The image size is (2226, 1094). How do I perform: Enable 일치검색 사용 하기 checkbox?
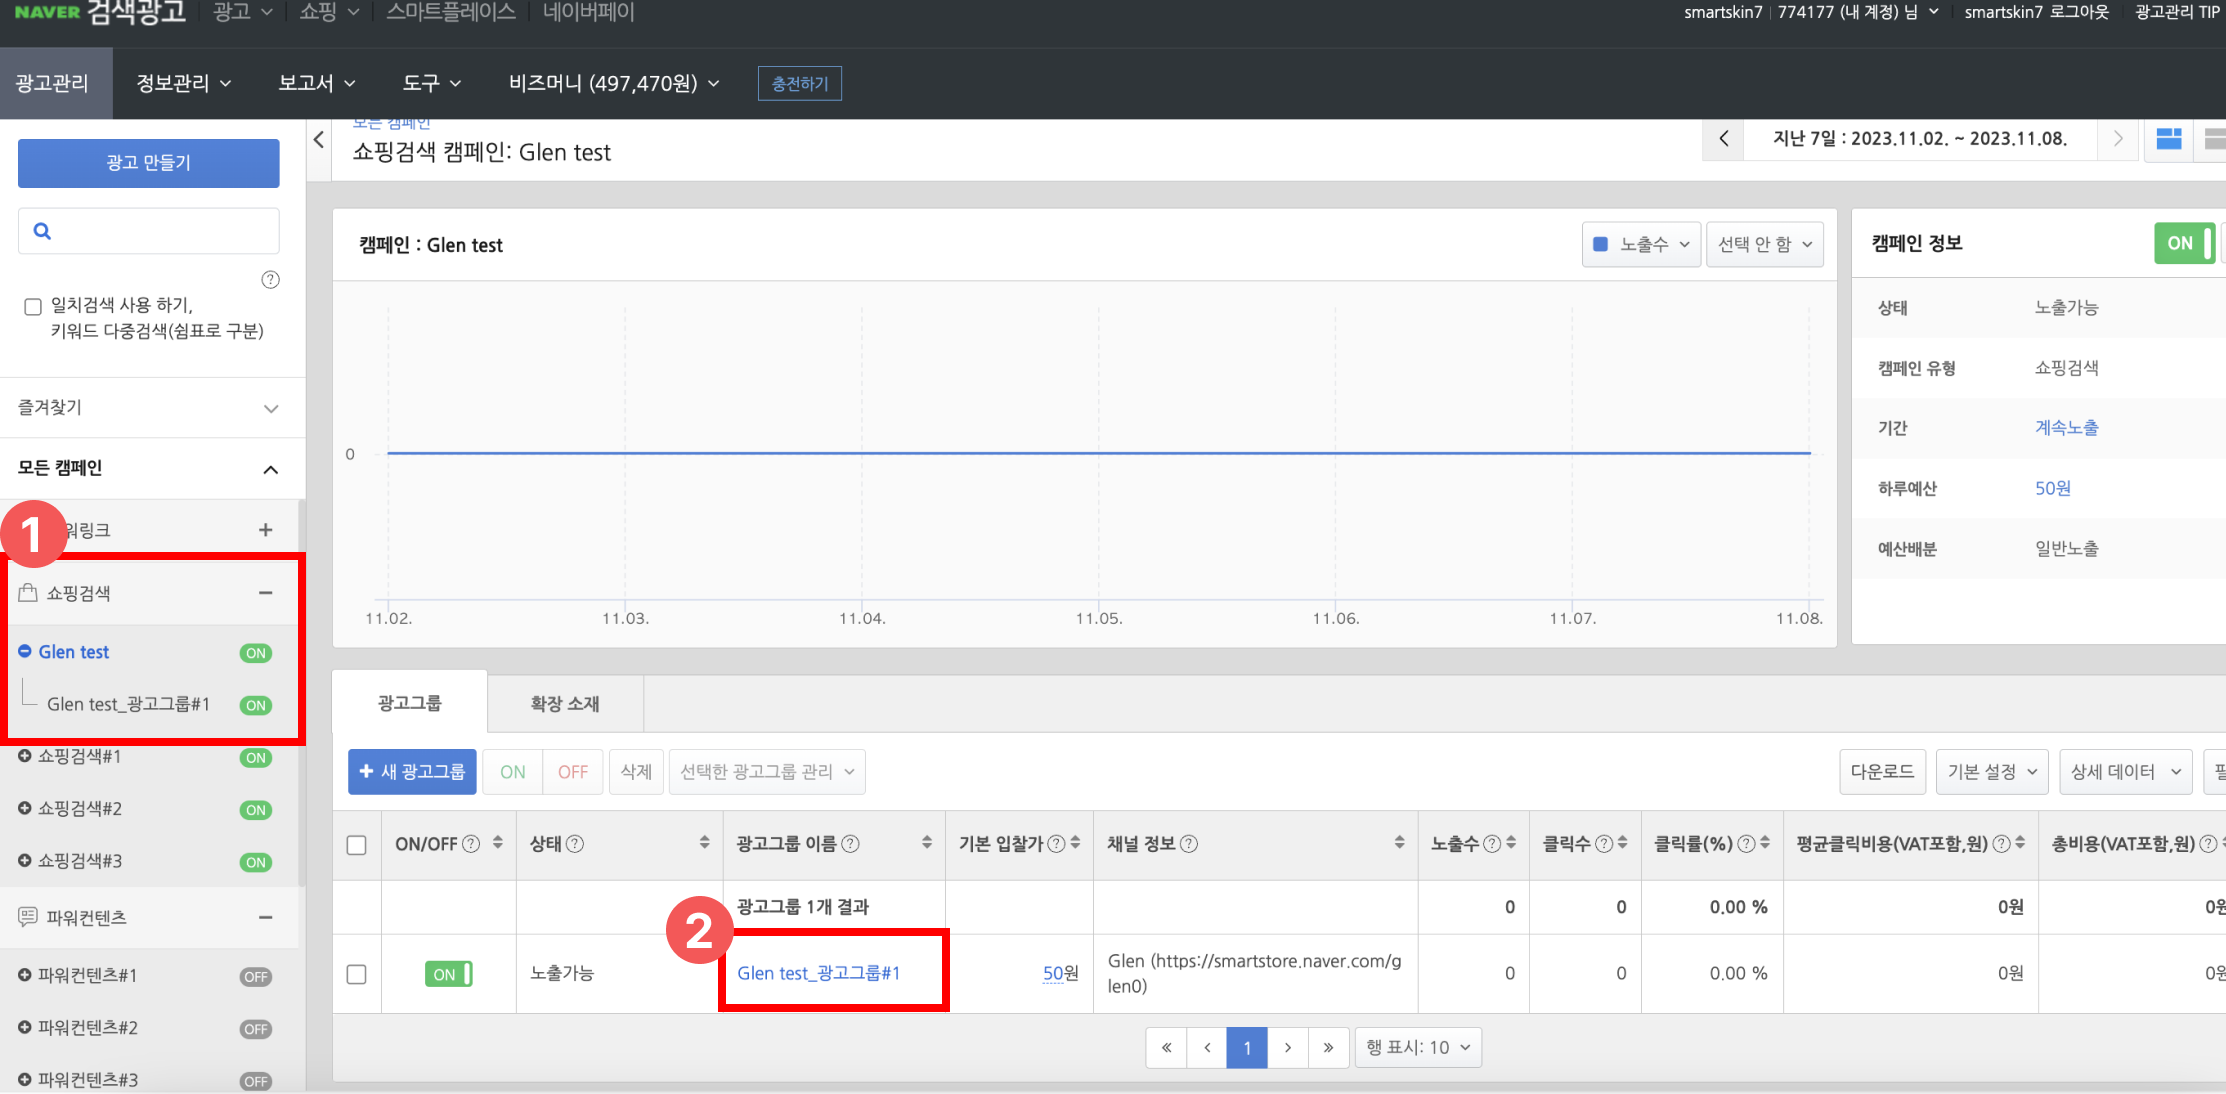click(32, 306)
